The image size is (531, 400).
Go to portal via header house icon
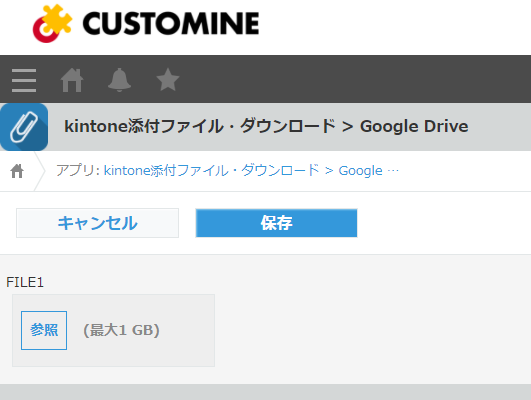pos(72,80)
